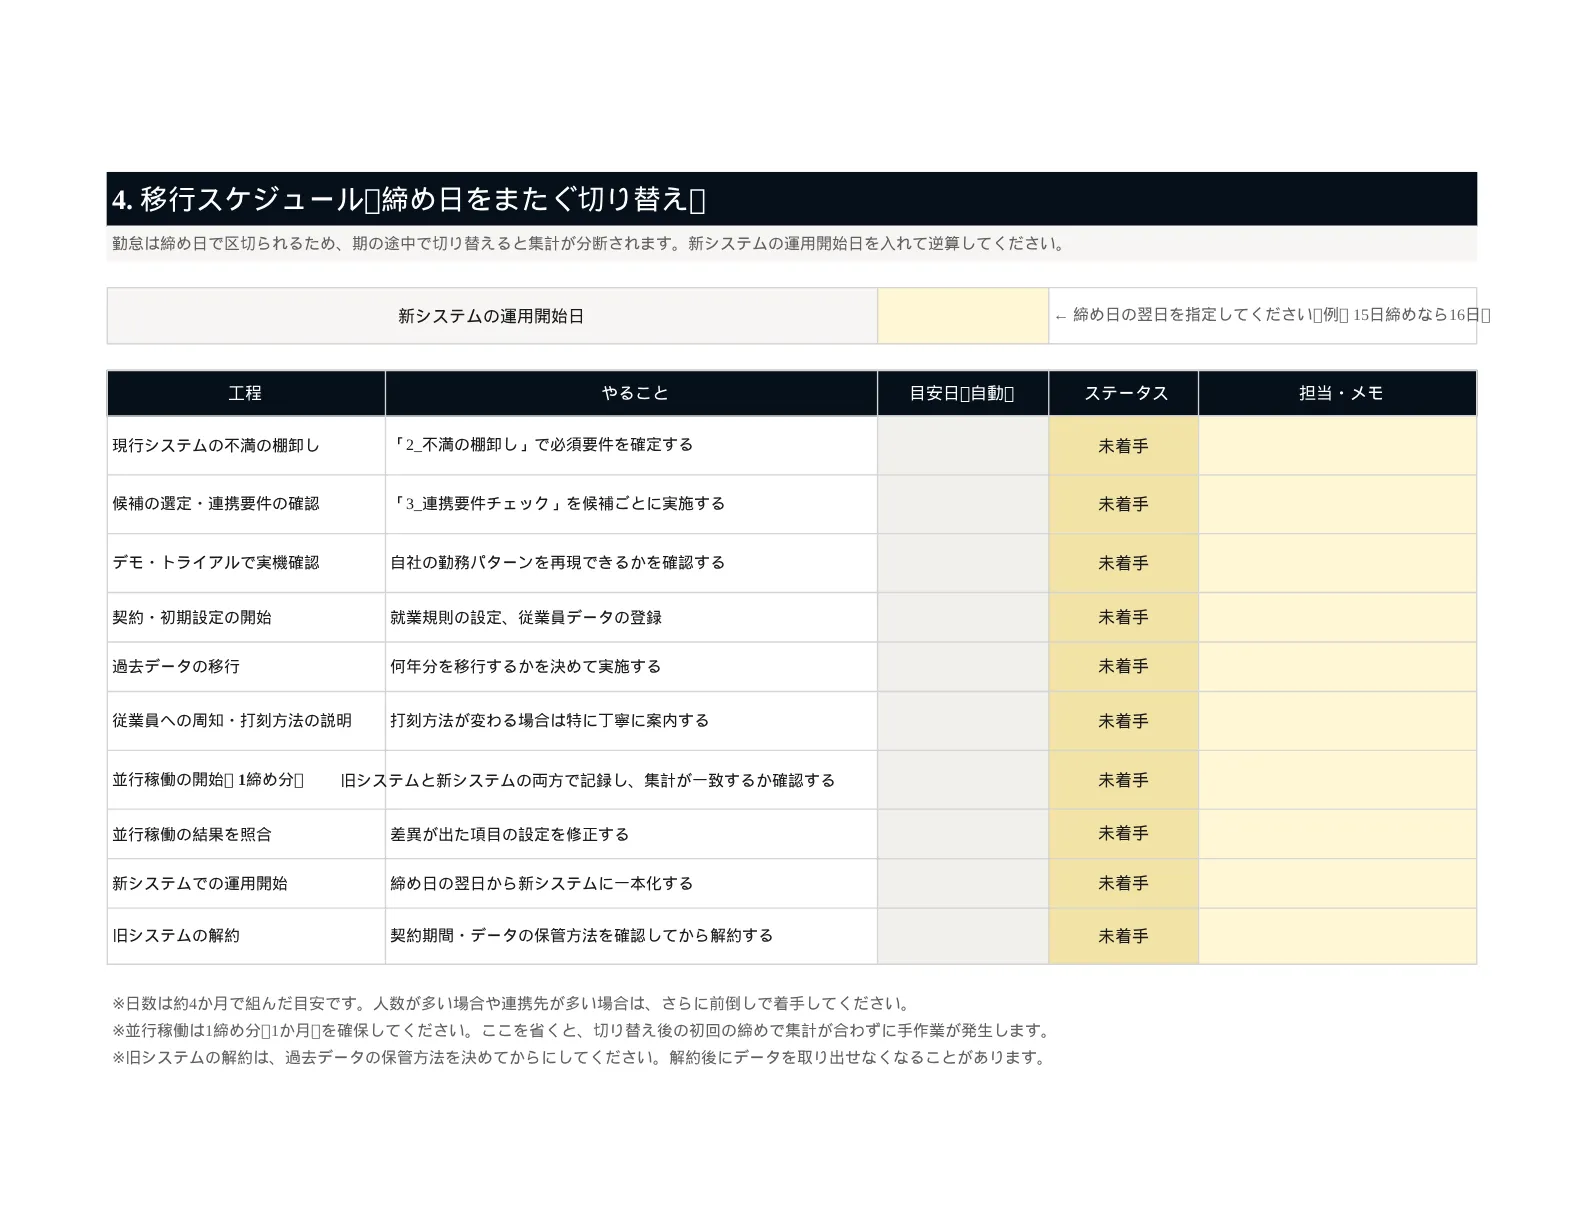Image resolution: width=1584 pixels, height=1224 pixels.
Task: Click the 締め日の翌日から新システムに一本化する cell
Action: coord(632,883)
